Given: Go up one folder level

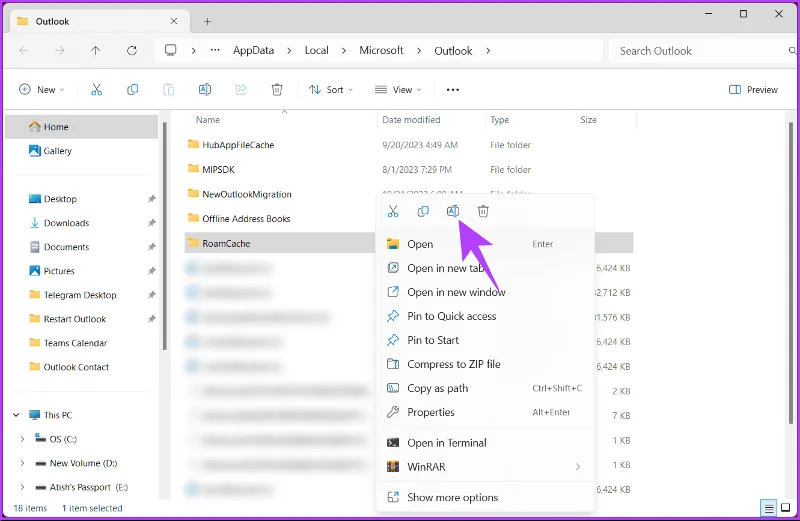Looking at the screenshot, I should (x=95, y=51).
